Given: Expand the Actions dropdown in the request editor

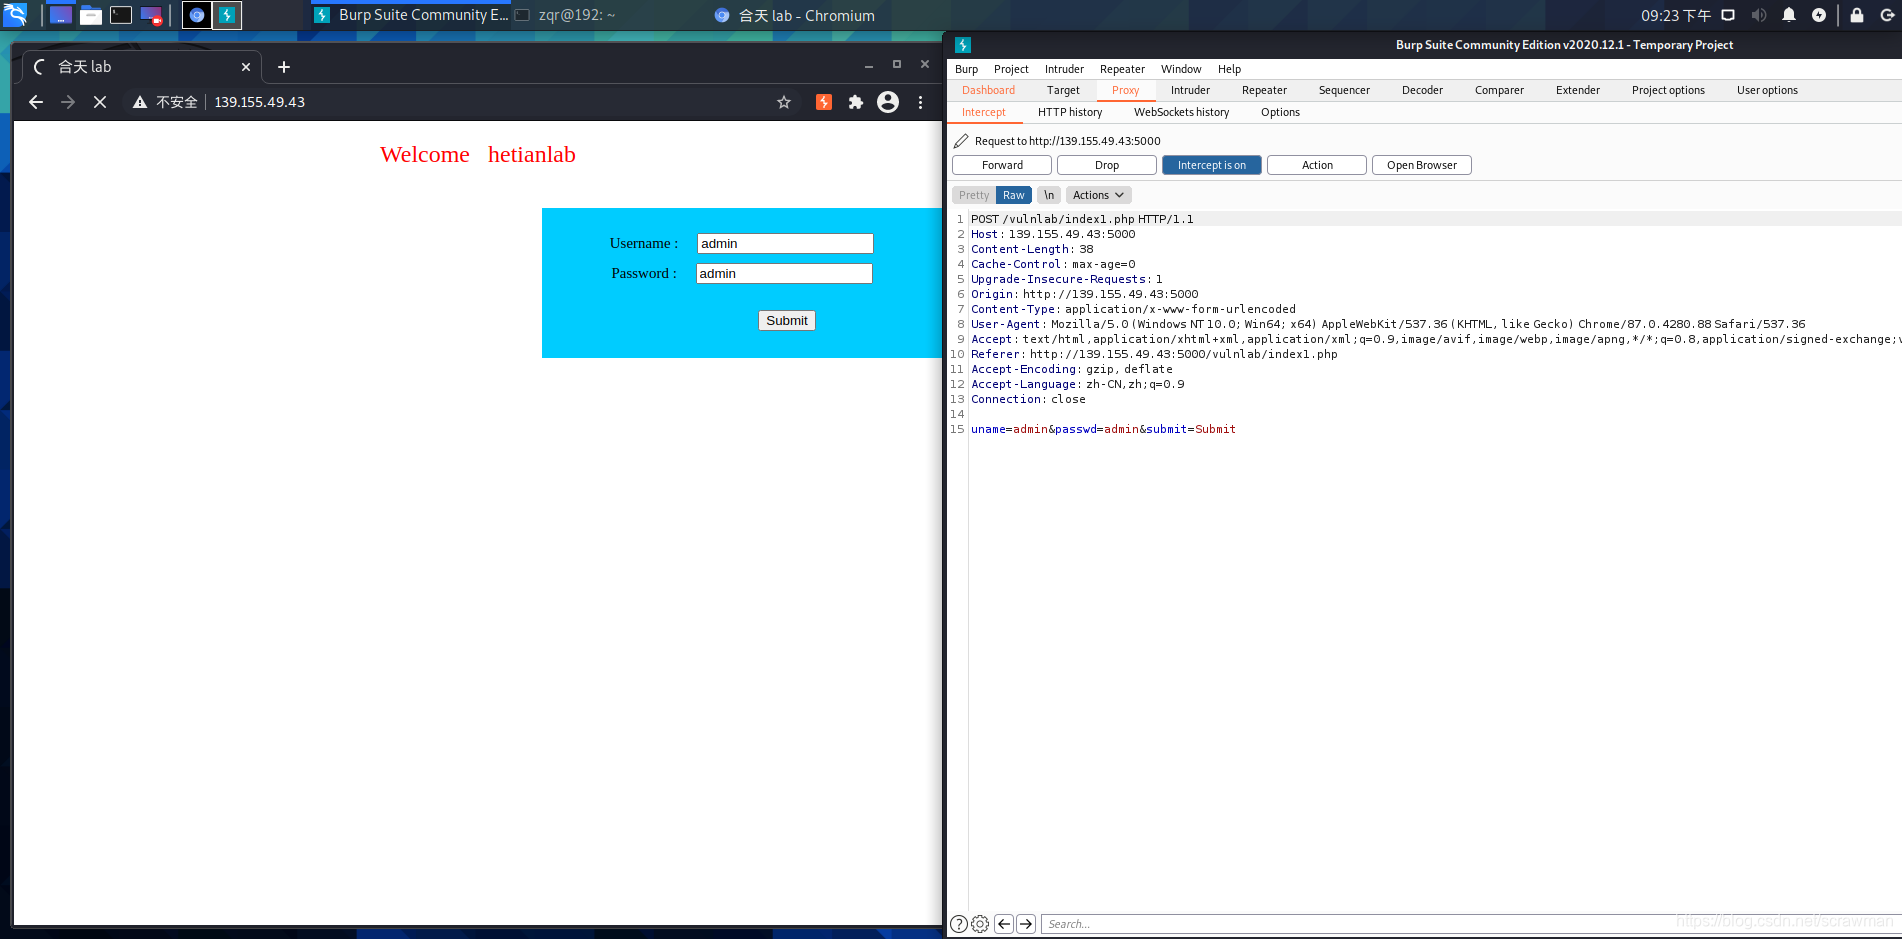Looking at the screenshot, I should coord(1098,195).
